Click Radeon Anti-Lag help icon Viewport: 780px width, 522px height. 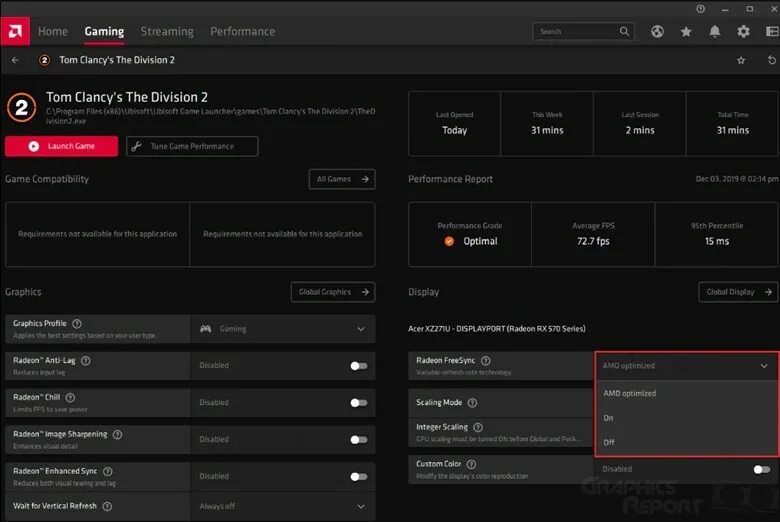(x=86, y=360)
